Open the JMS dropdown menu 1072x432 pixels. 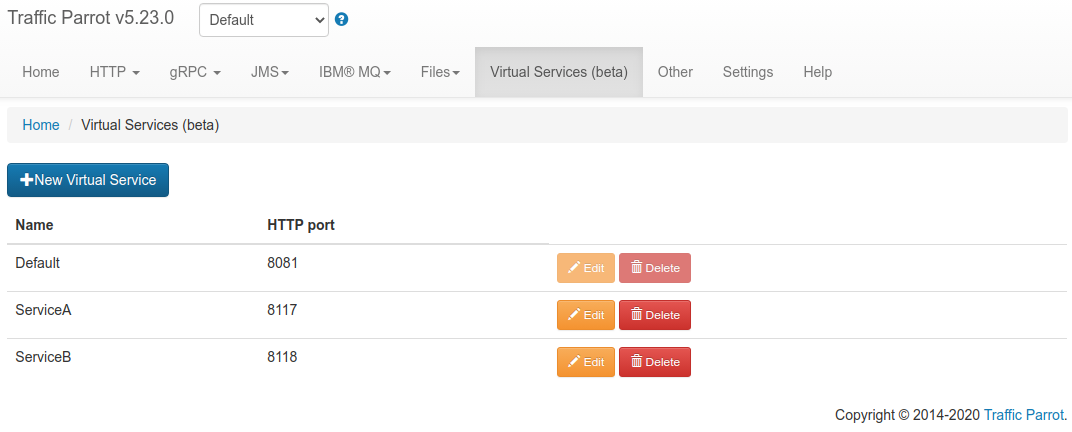pyautogui.click(x=270, y=72)
